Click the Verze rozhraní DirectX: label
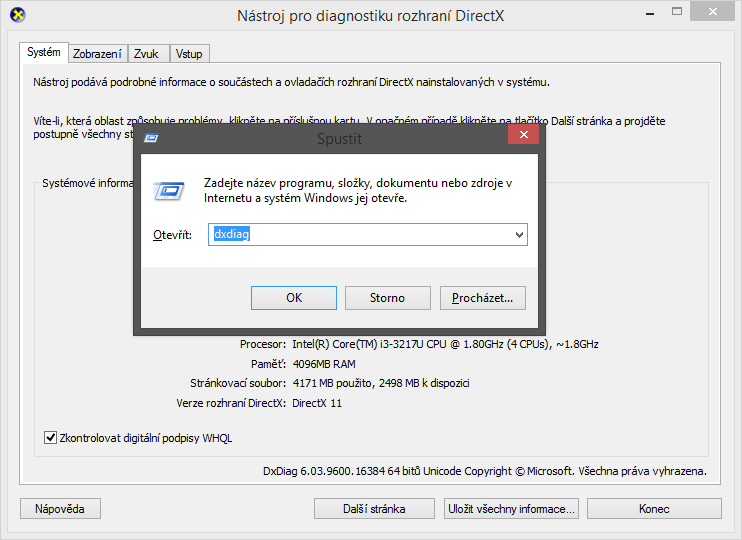The width and height of the screenshot is (742, 540). (x=231, y=403)
